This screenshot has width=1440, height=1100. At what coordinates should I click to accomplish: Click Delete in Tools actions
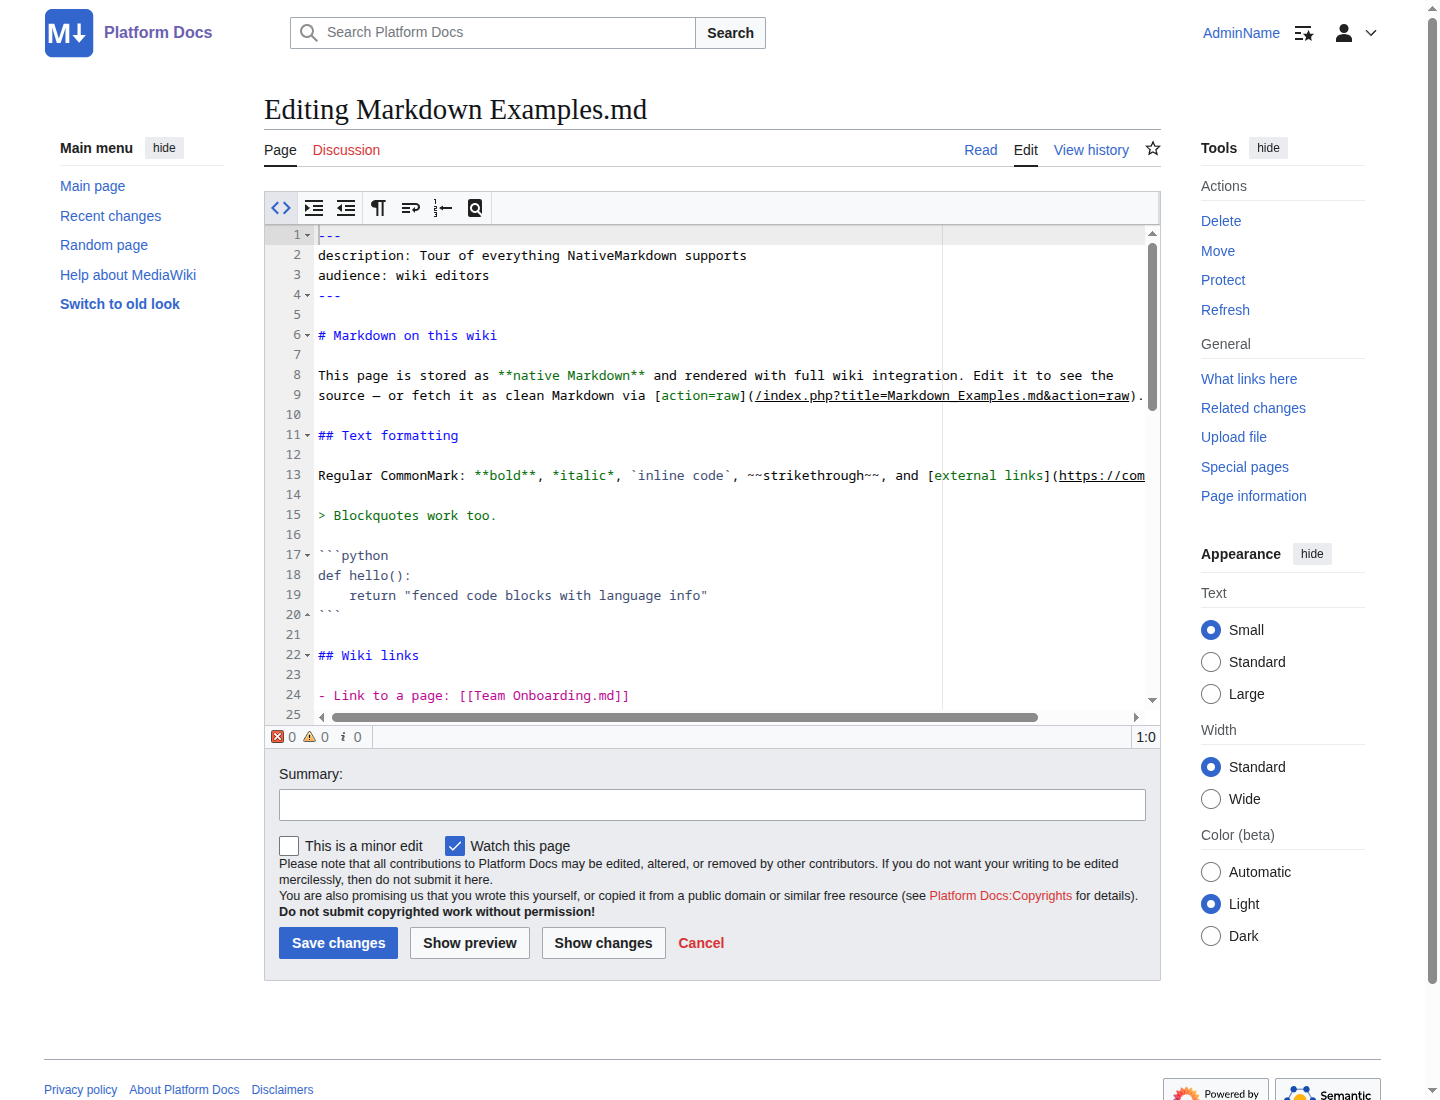[1221, 221]
